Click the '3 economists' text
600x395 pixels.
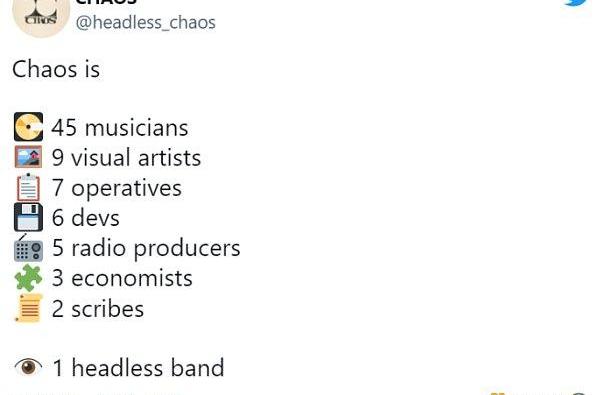(122, 278)
